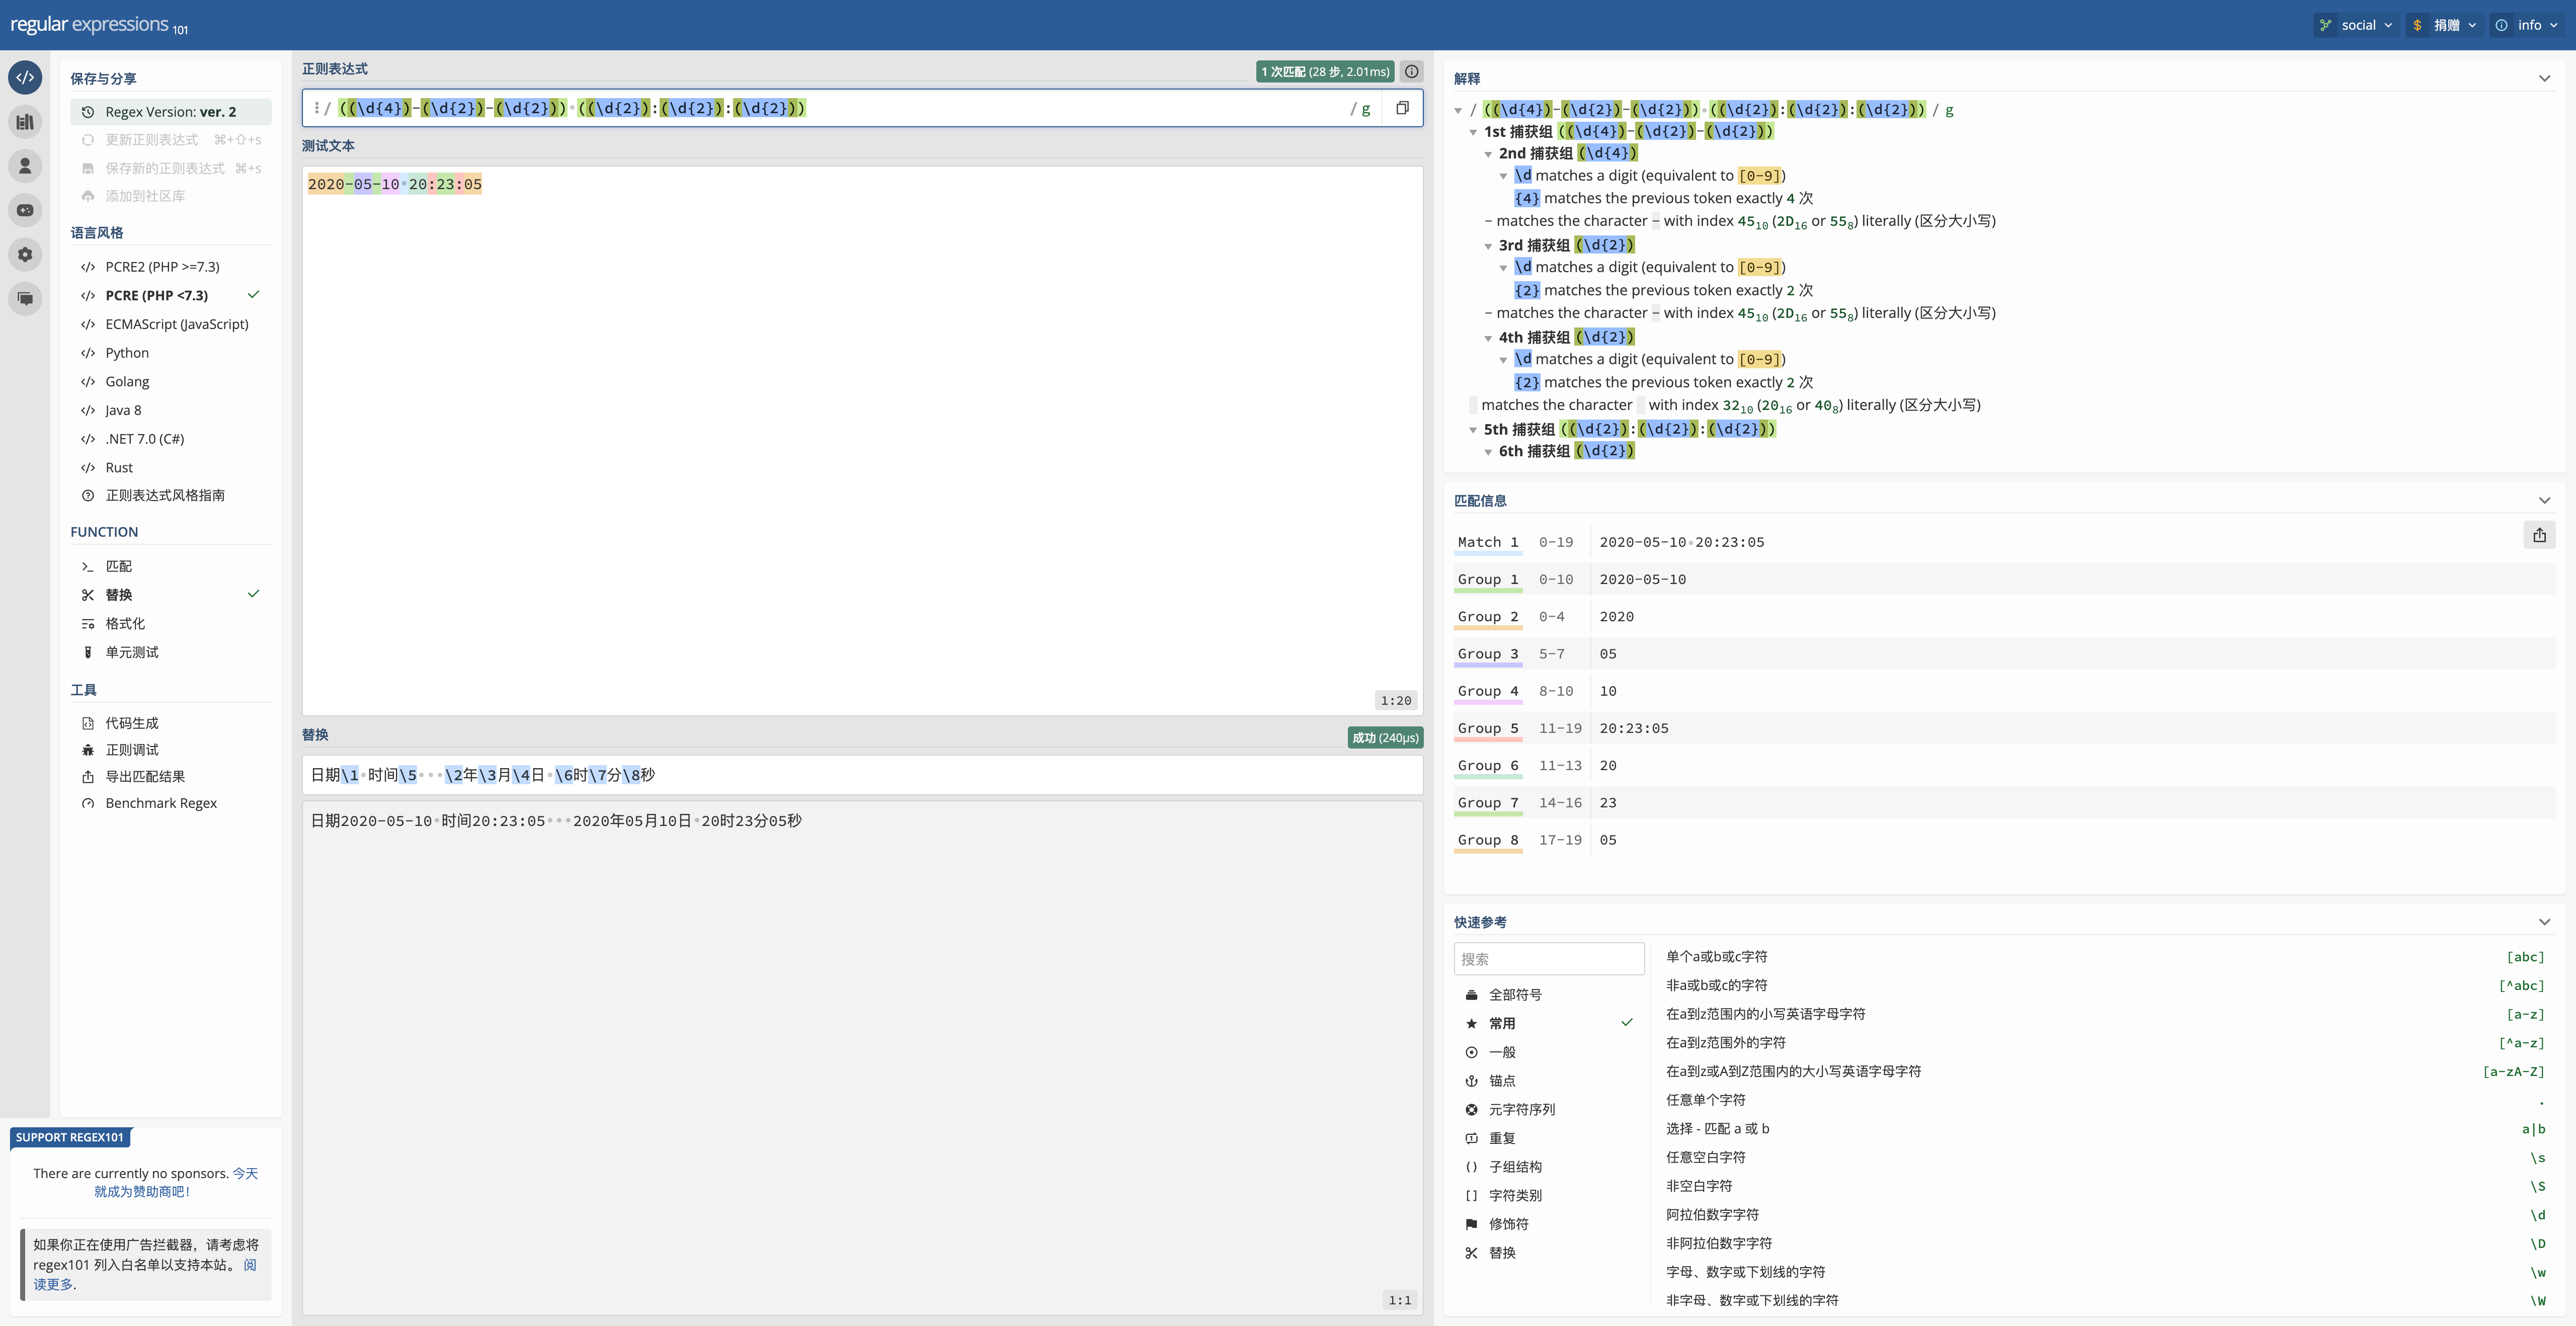2576x1326 pixels.
Task: Click the Group 8 color label
Action: 1488,841
